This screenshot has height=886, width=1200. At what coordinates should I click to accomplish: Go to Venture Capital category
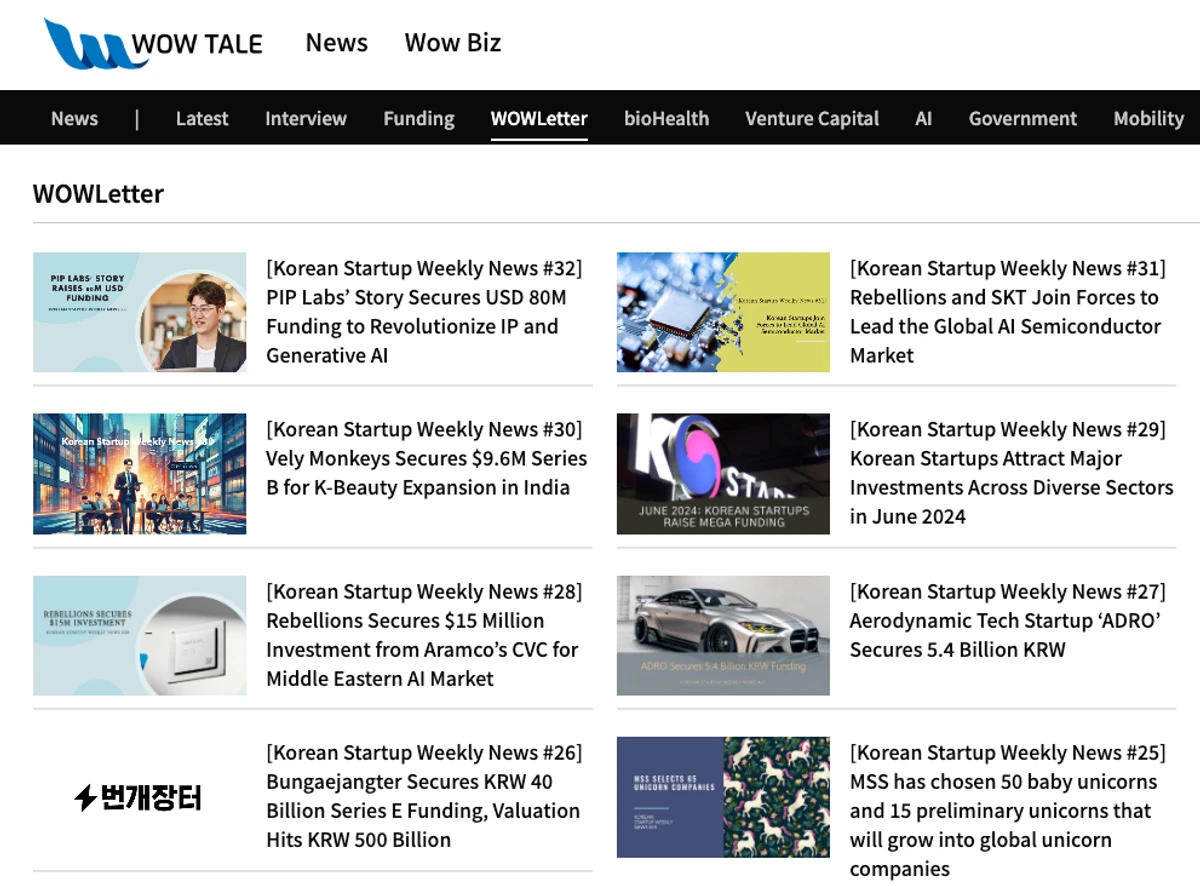point(812,118)
